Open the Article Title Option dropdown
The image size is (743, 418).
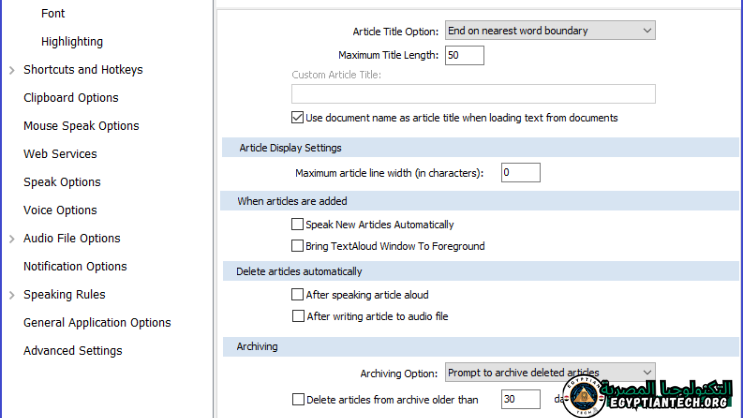(549, 31)
